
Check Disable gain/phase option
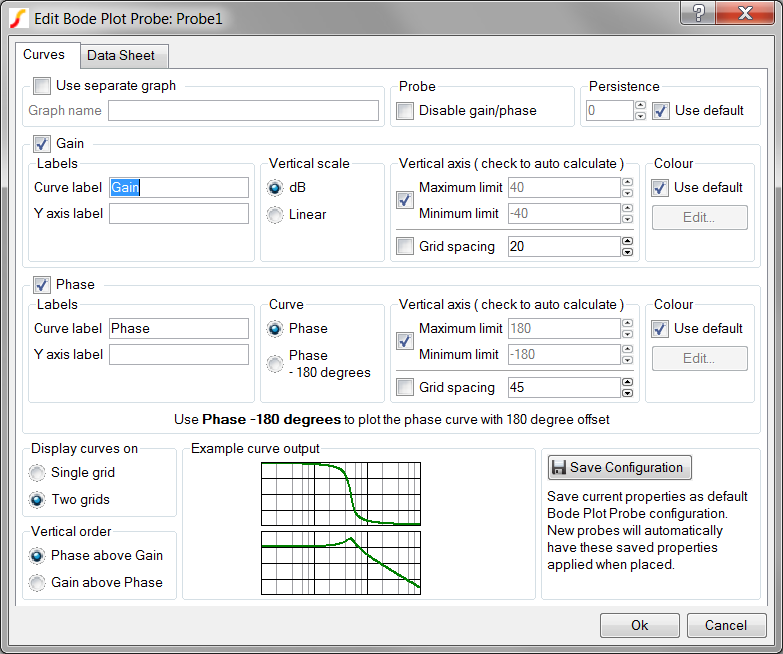[405, 111]
